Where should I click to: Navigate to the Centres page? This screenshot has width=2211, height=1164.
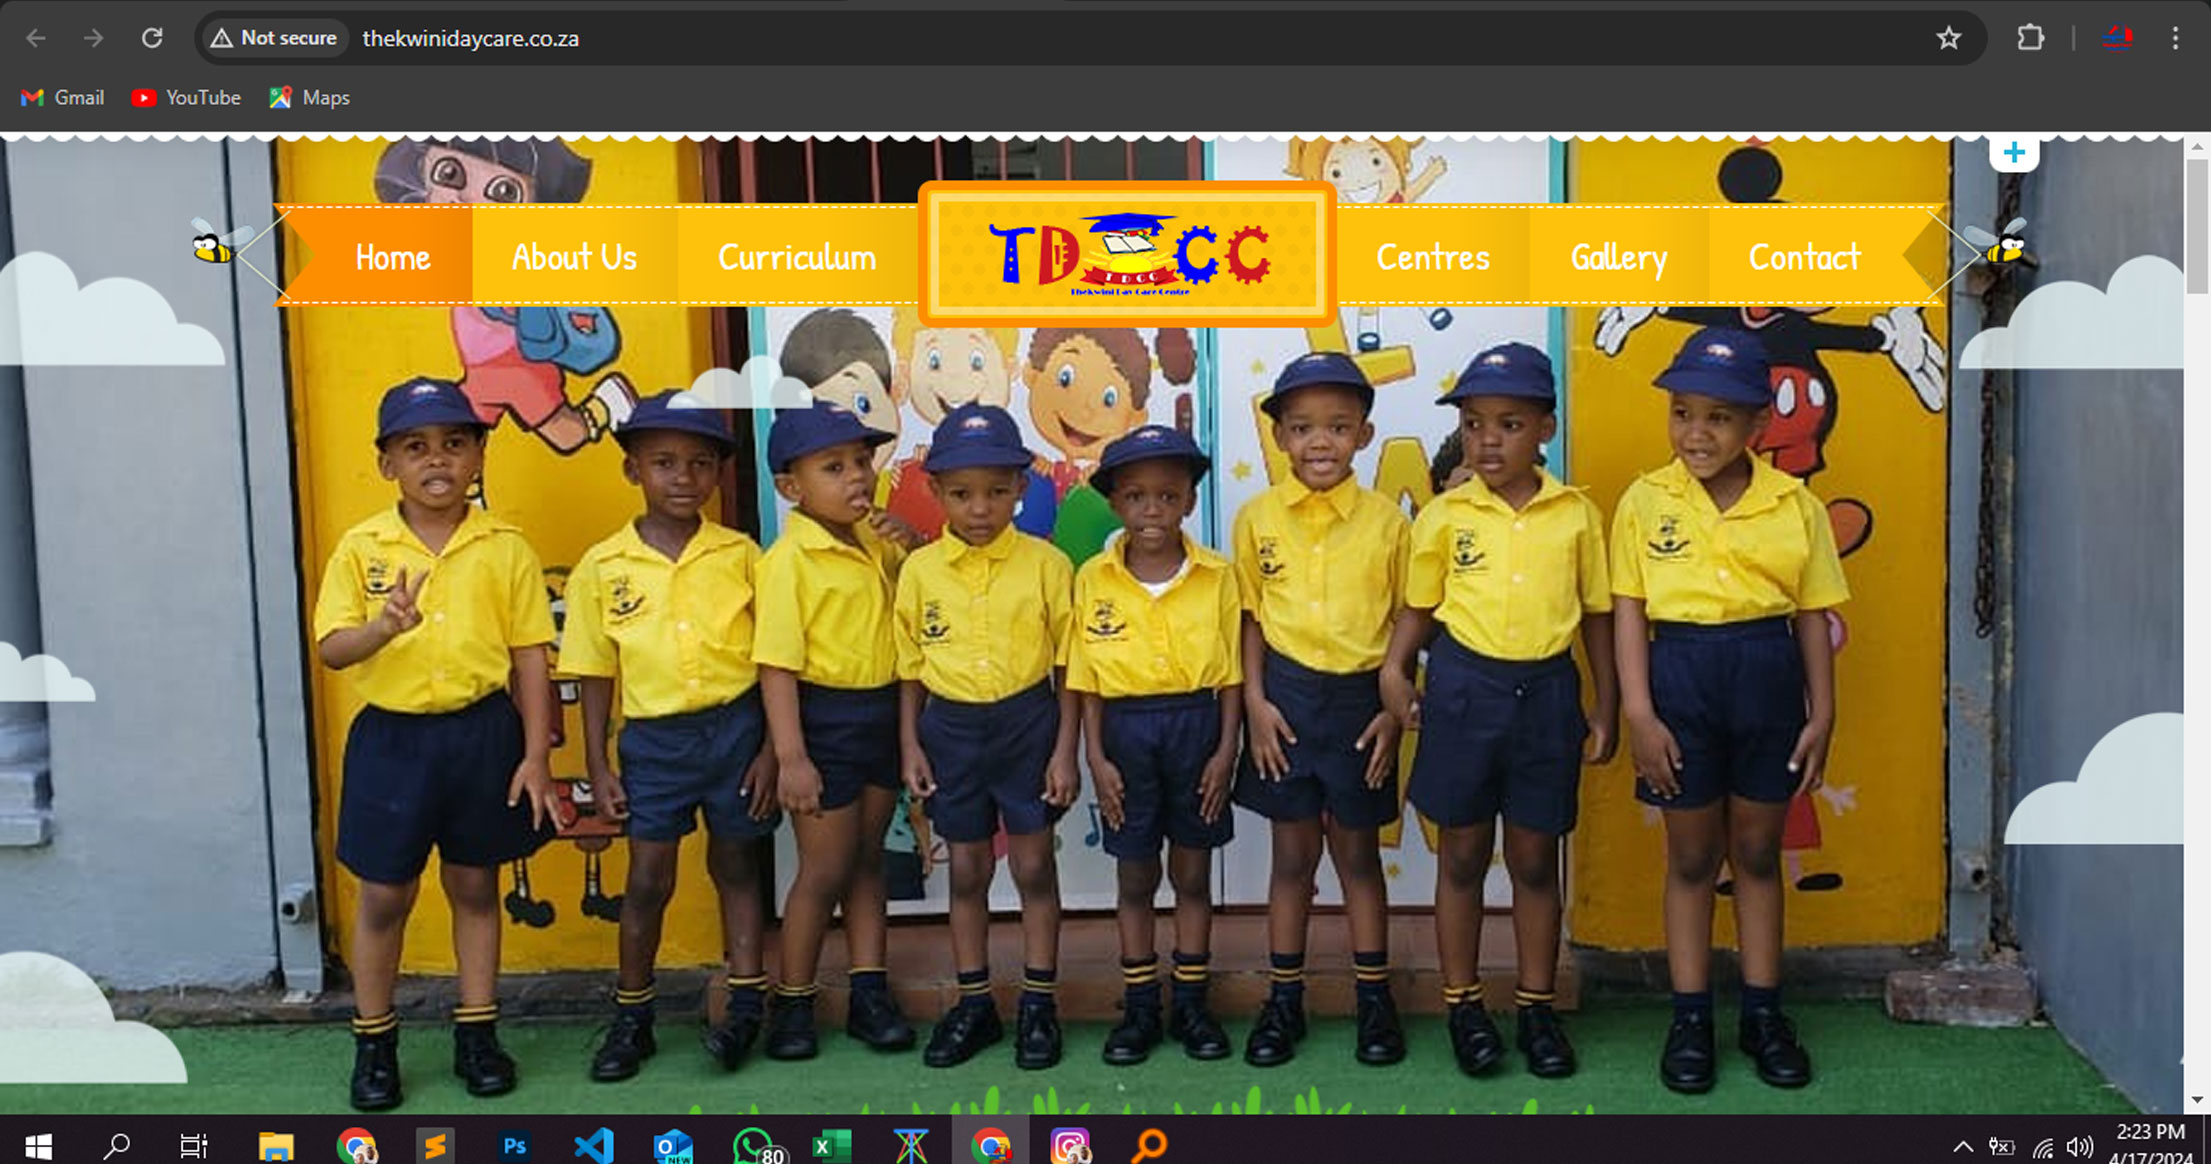(x=1432, y=257)
